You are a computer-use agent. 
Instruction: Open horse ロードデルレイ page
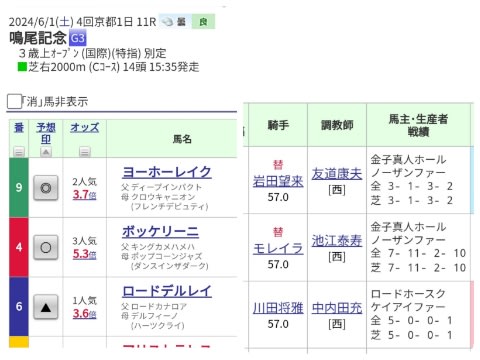pos(167,291)
